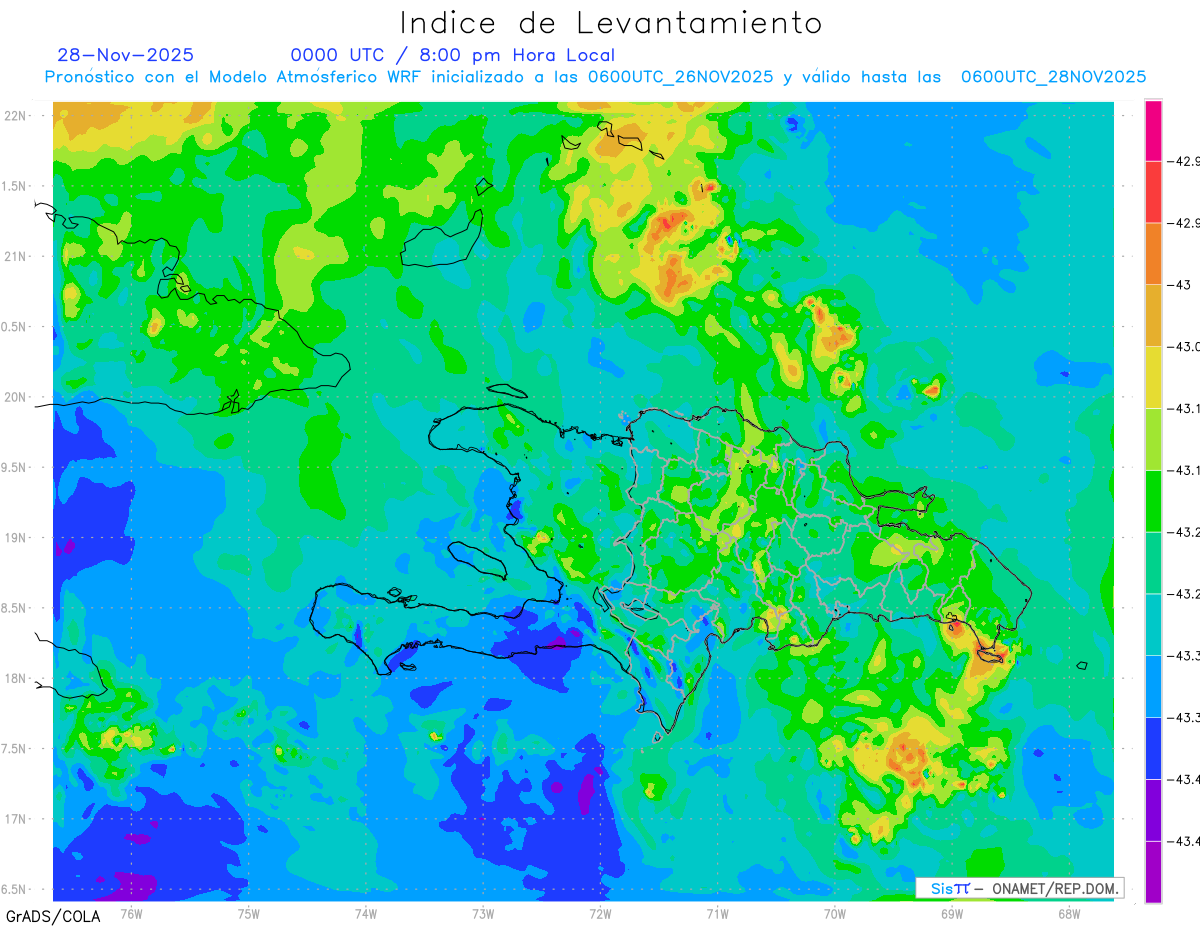Screen dimensions: 1200x927
Task: Select the gold-amber legend color swatch
Action: click(x=1153, y=316)
